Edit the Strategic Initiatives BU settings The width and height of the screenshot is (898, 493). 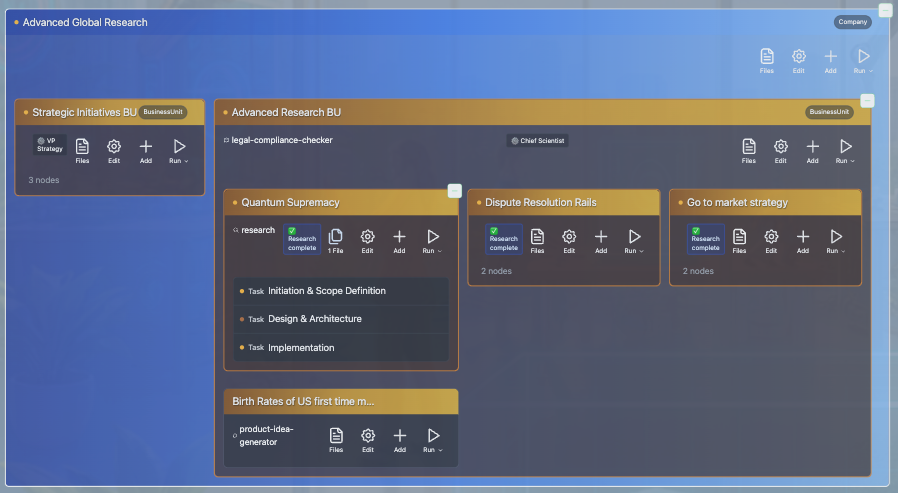[114, 151]
